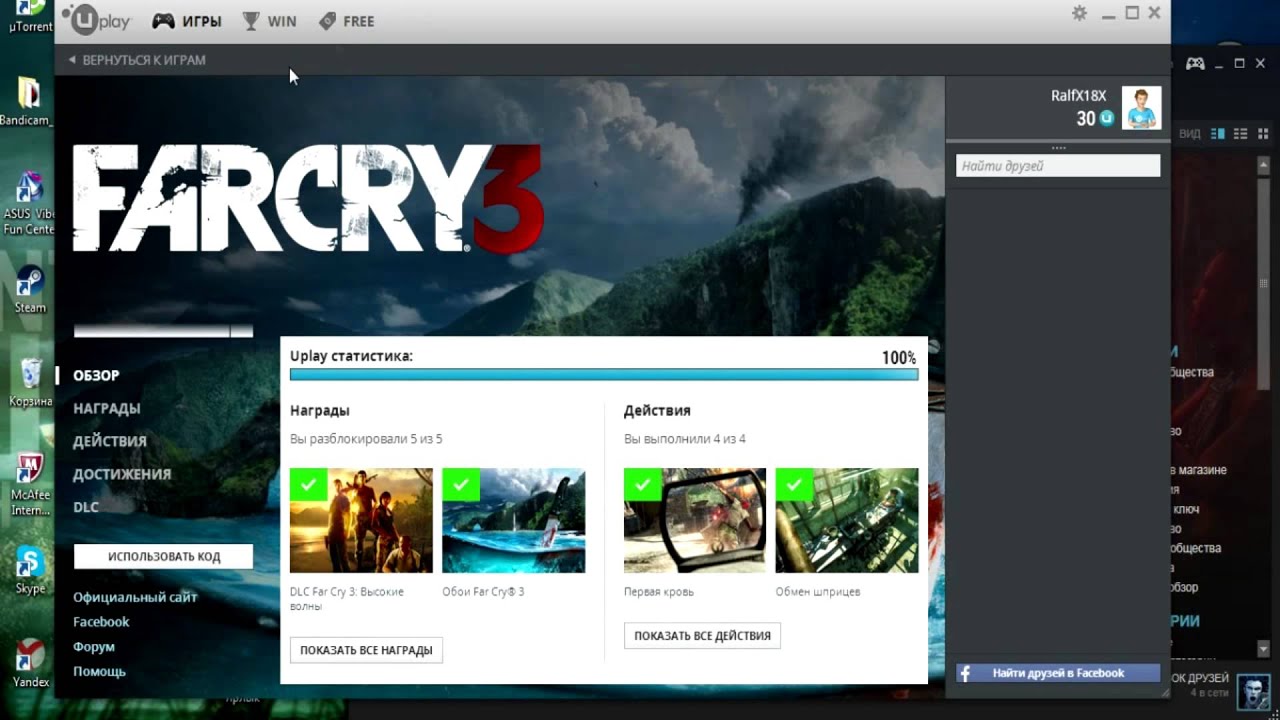The height and width of the screenshot is (720, 1280).
Task: Open the FREE tab with the tag icon
Action: 346,21
